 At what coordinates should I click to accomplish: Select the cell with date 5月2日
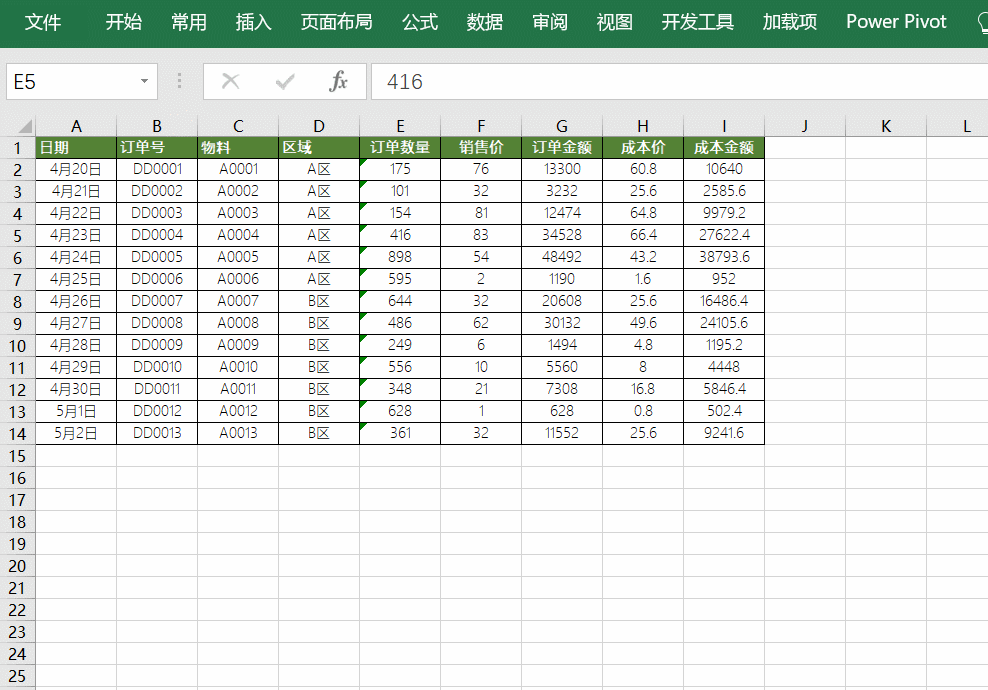click(76, 433)
